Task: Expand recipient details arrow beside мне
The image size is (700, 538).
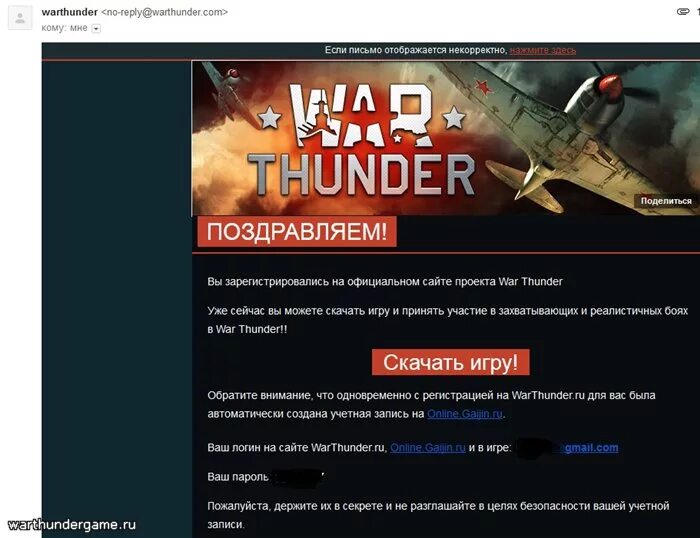Action: pos(96,29)
